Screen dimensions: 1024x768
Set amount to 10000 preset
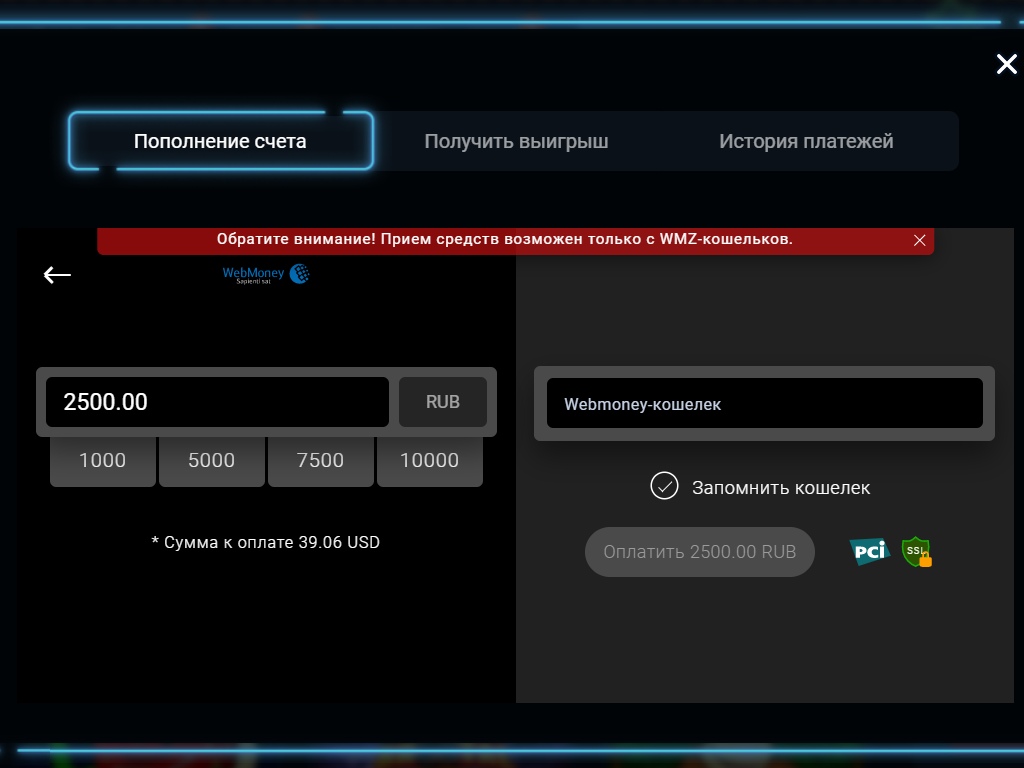pos(429,461)
